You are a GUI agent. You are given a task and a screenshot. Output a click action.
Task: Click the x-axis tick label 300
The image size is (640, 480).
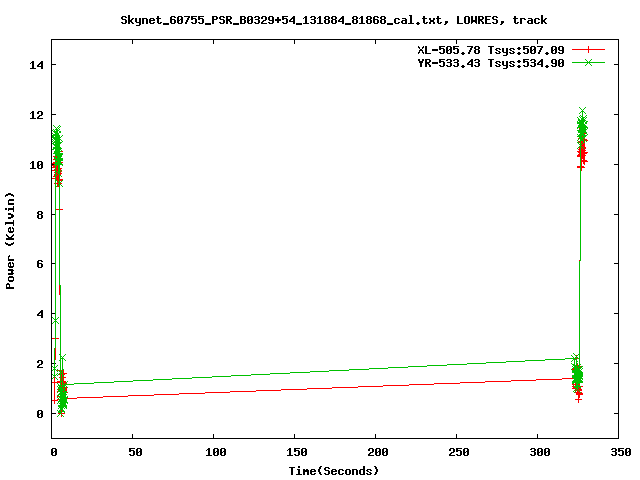tap(540, 452)
